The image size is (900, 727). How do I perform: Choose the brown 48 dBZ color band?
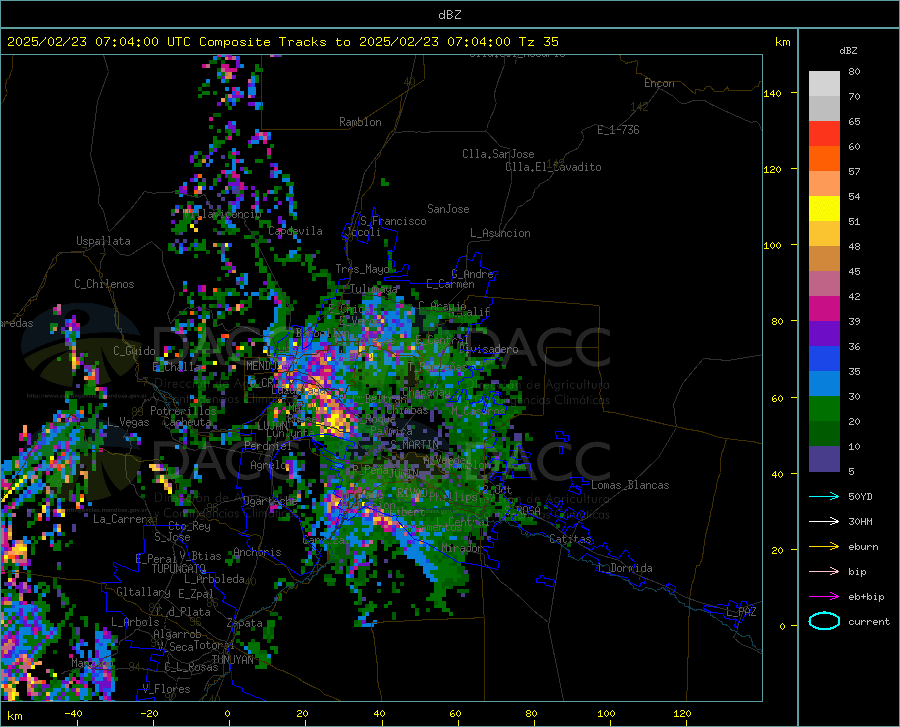pyautogui.click(x=824, y=259)
